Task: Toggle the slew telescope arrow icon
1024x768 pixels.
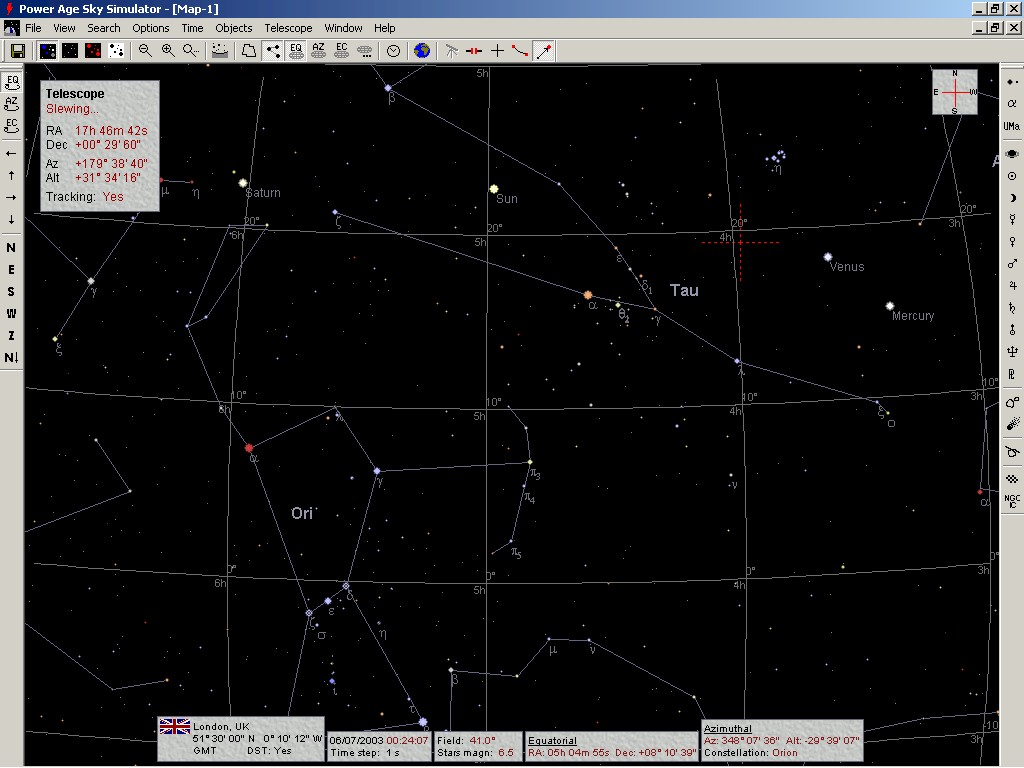Action: click(543, 51)
